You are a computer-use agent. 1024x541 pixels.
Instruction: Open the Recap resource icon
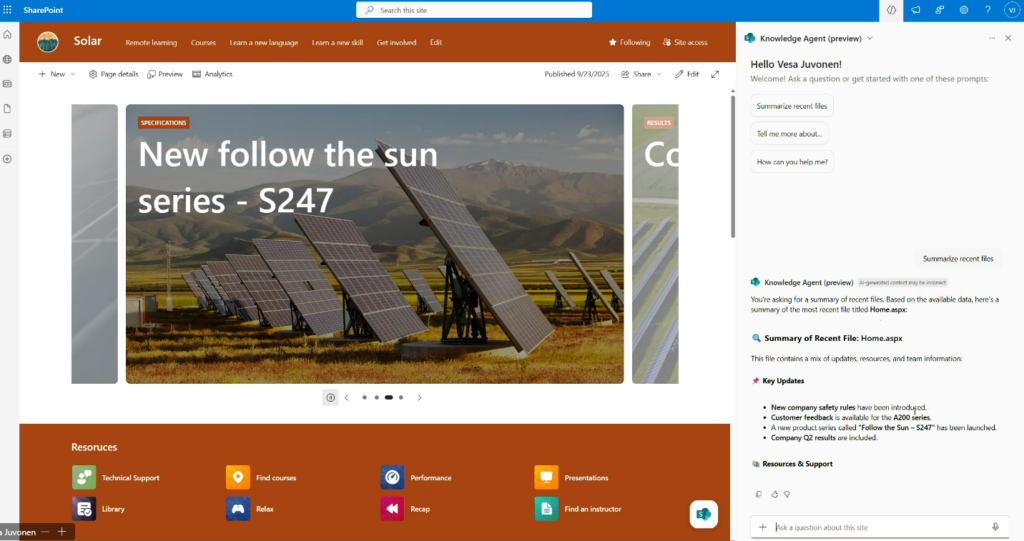pos(392,508)
